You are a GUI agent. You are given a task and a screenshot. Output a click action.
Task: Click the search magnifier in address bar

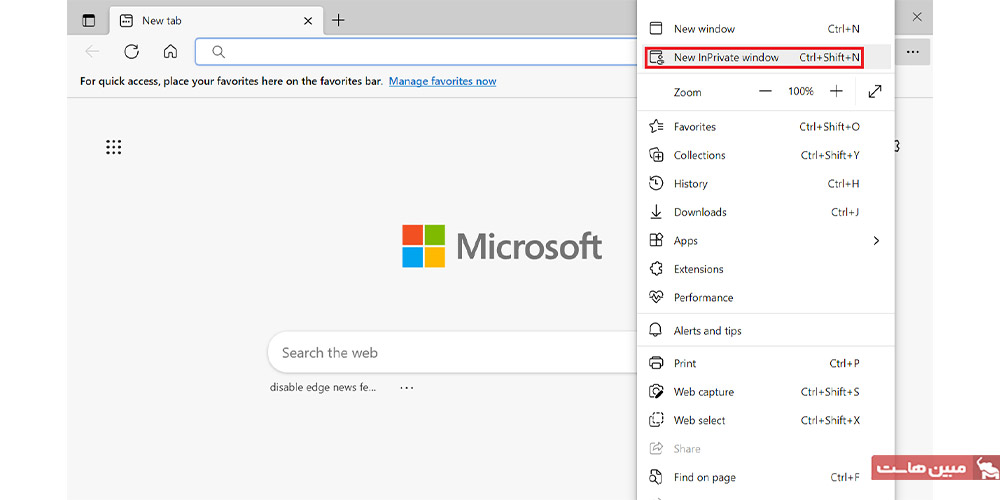[219, 52]
